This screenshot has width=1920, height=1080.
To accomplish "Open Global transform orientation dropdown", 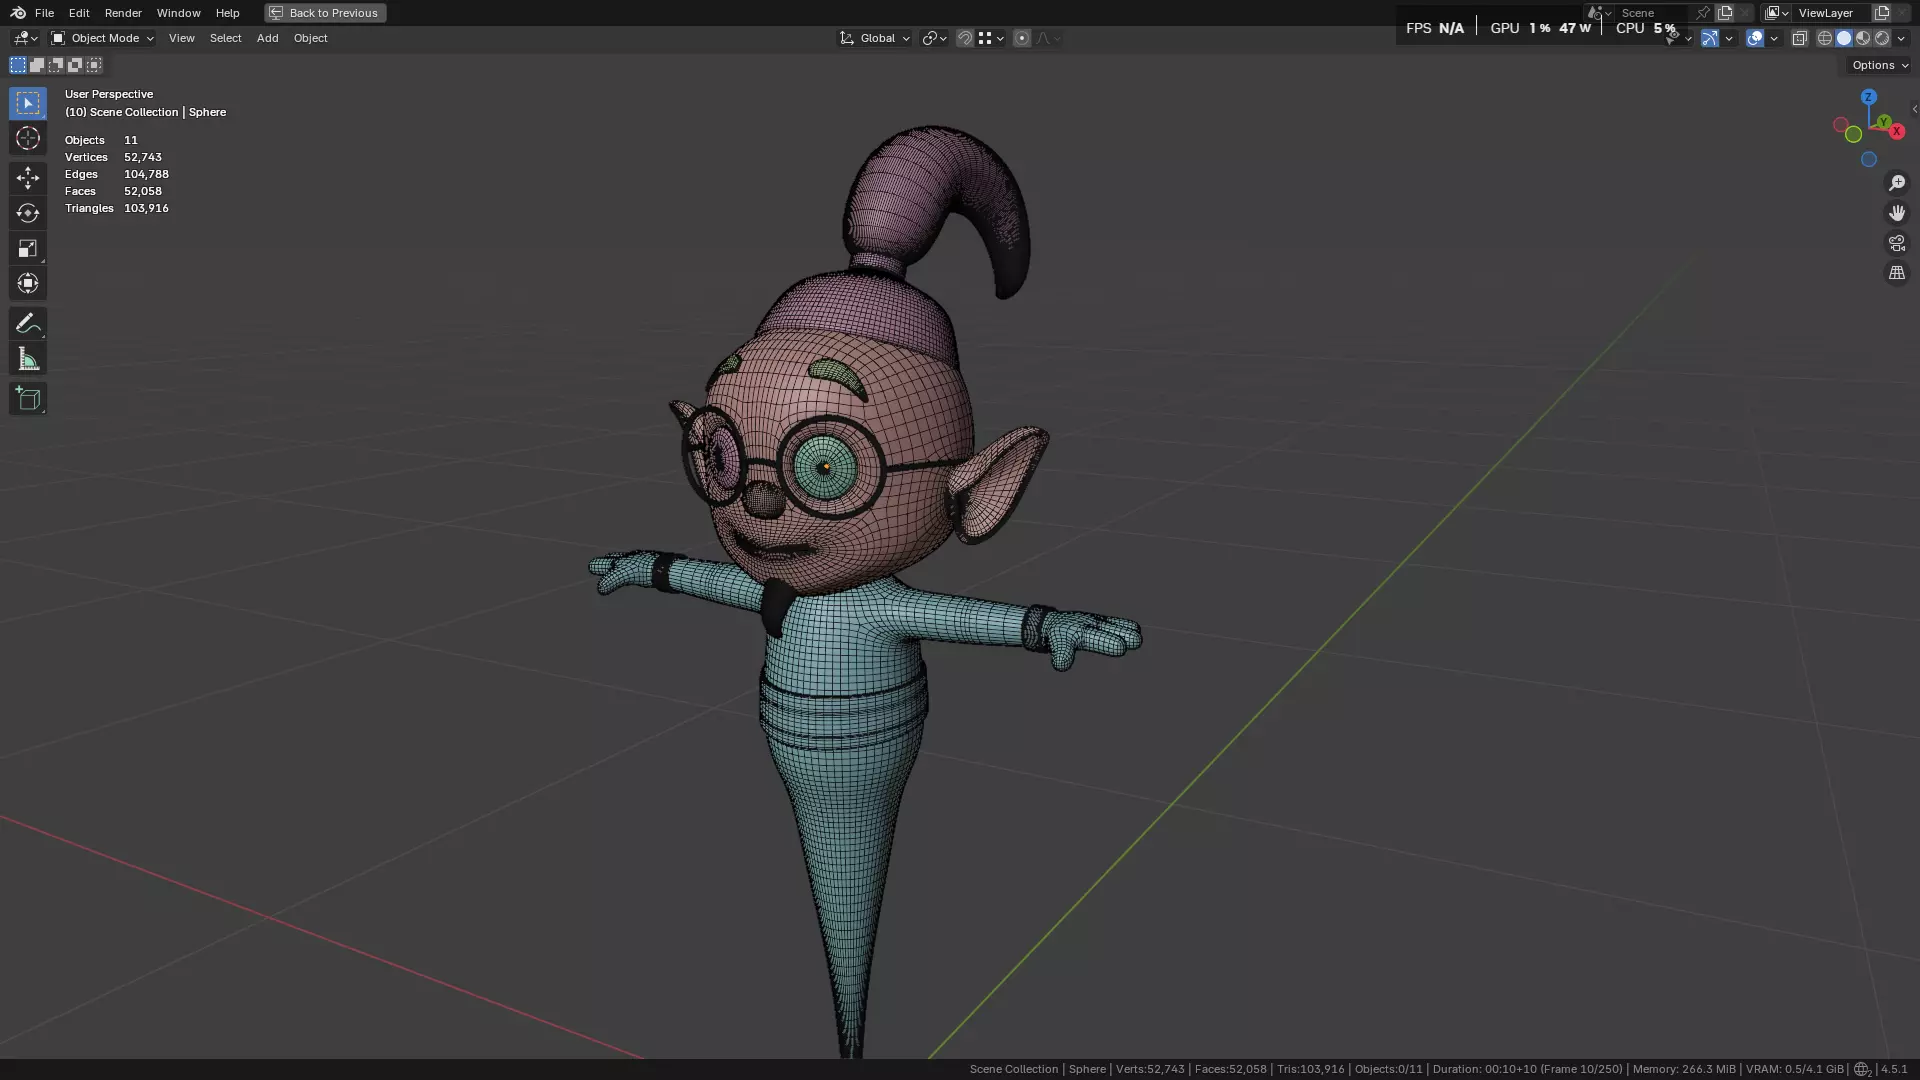I will click(x=875, y=38).
